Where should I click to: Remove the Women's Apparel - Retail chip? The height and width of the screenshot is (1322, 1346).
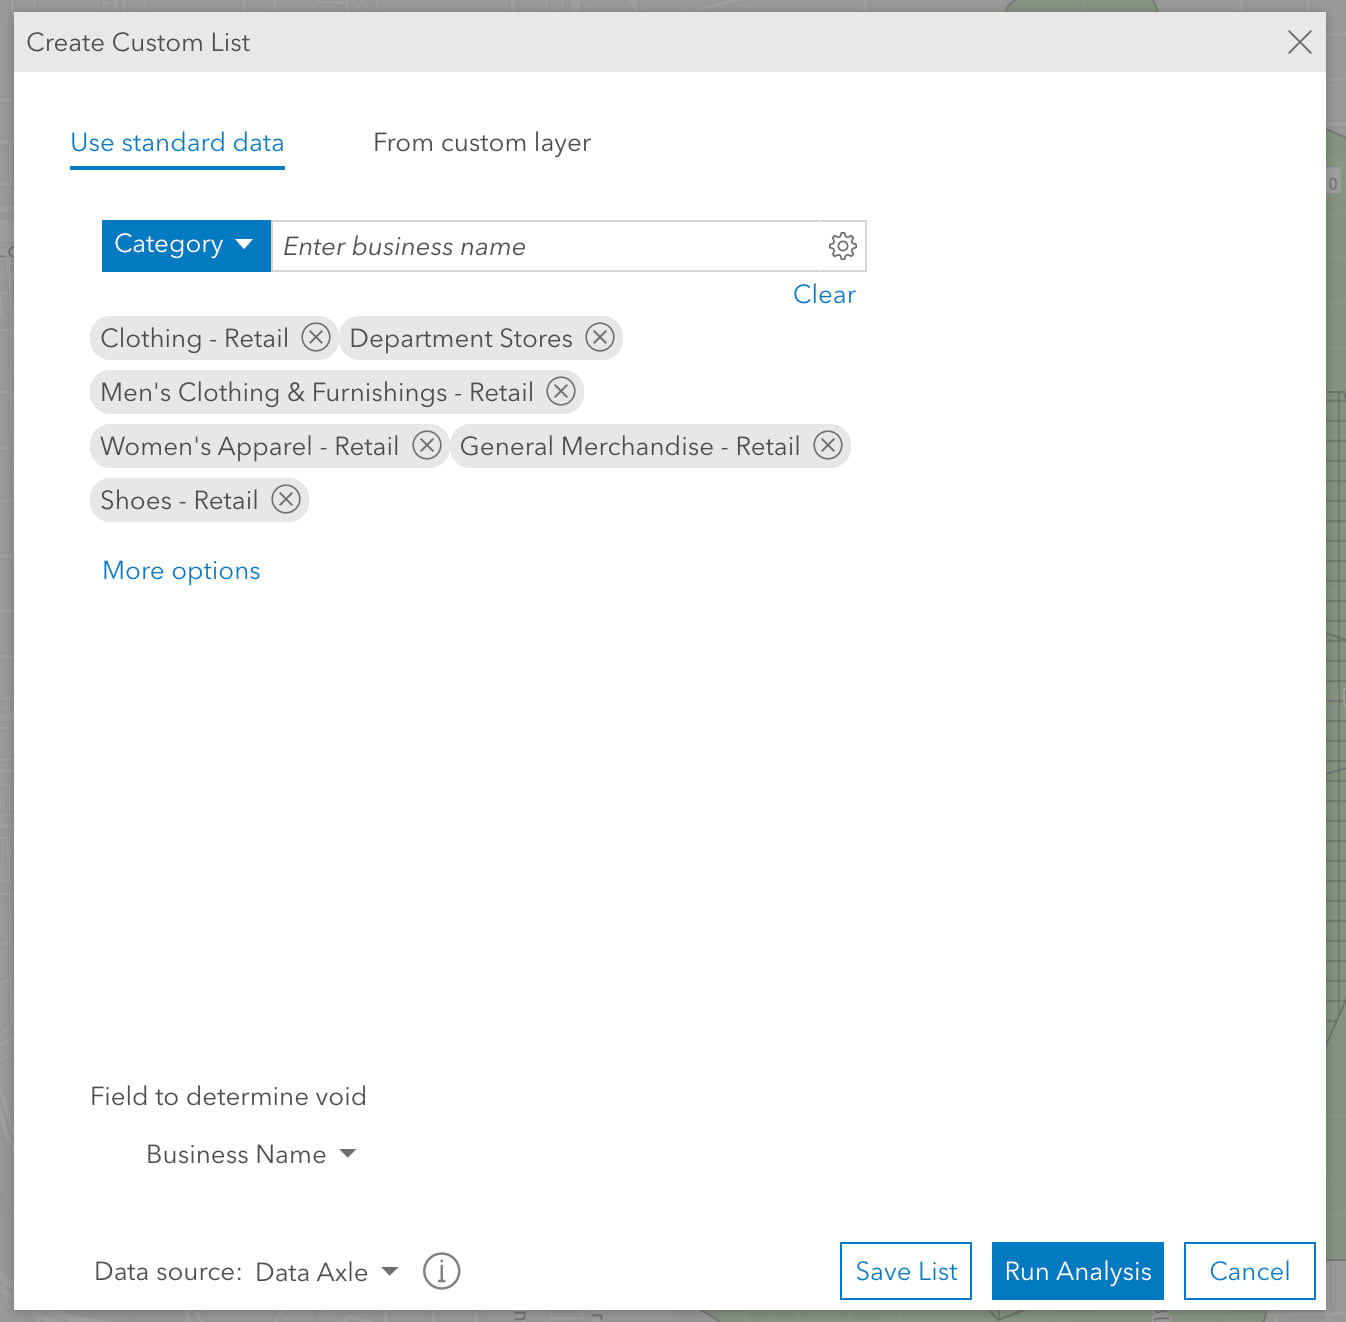click(427, 446)
